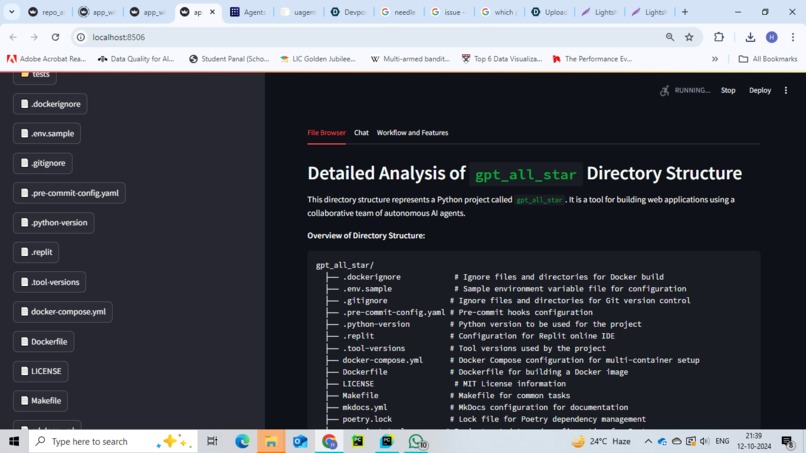
Task: Open the .pre-commit-config.yaml file button
Action: pyautogui.click(x=69, y=193)
